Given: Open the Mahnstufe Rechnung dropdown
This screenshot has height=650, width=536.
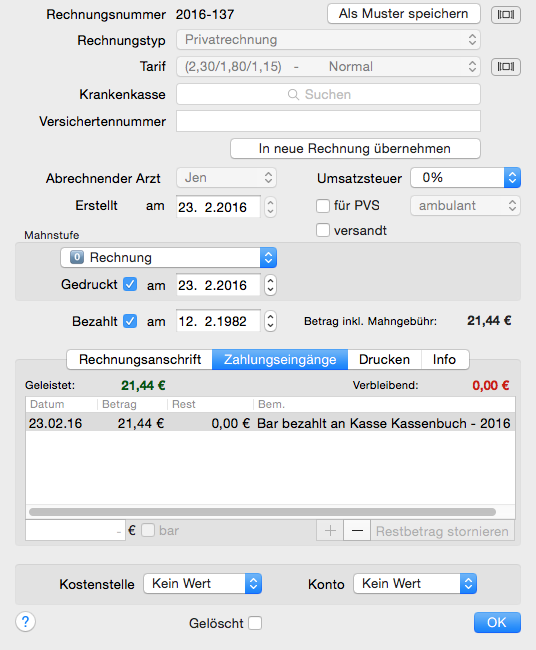Looking at the screenshot, I should 168,257.
